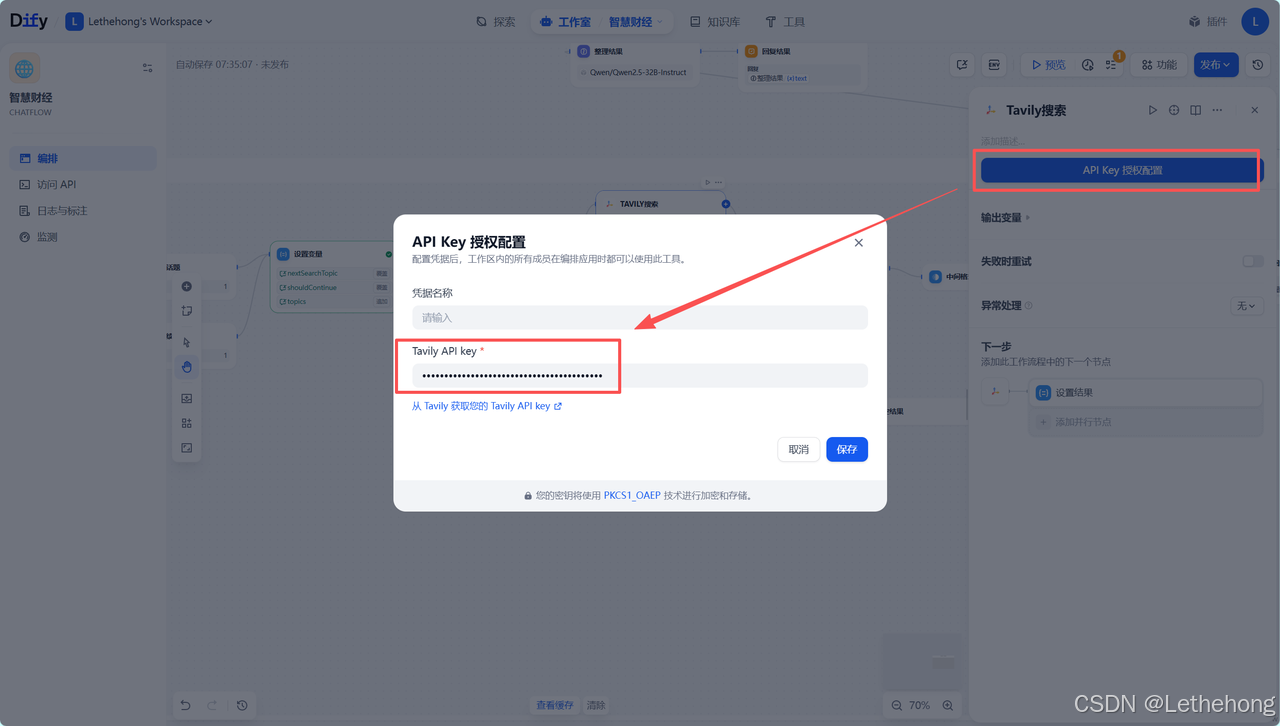The height and width of the screenshot is (726, 1280).
Task: Click the undo icon at canvas bottom
Action: pos(186,705)
